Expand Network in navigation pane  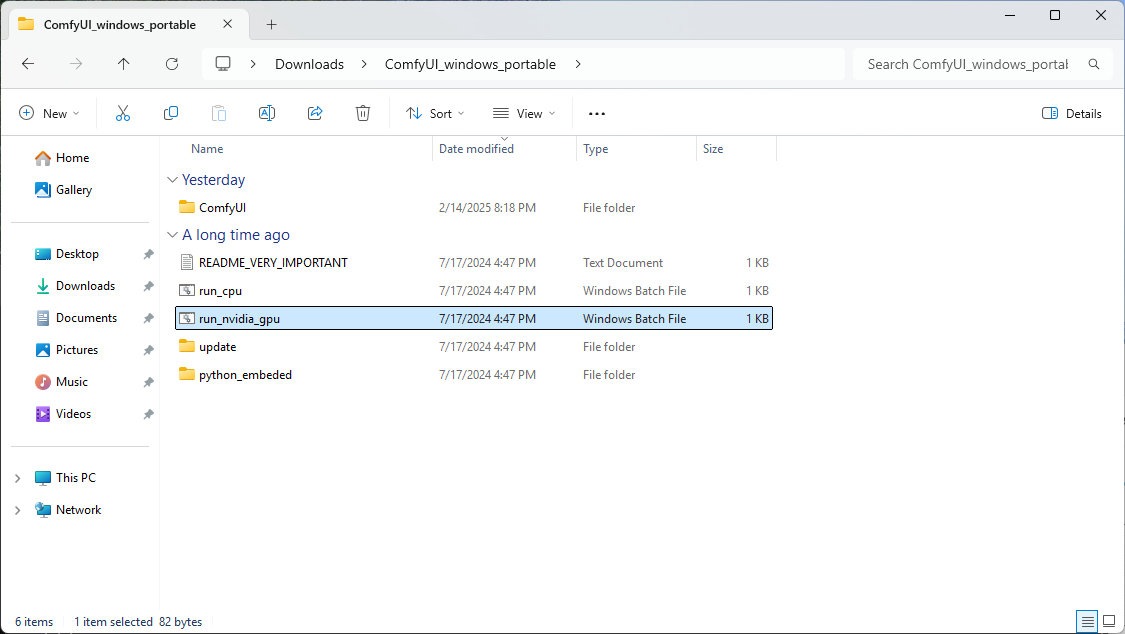click(17, 510)
